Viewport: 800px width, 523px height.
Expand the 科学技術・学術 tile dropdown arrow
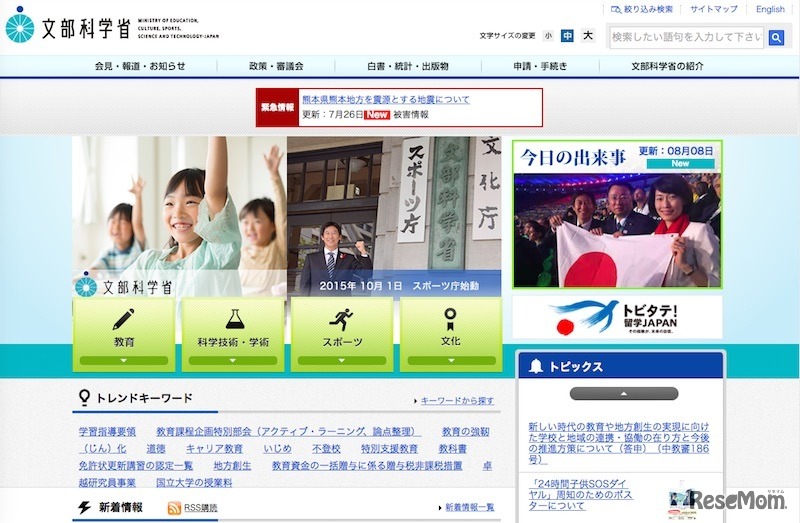point(233,360)
